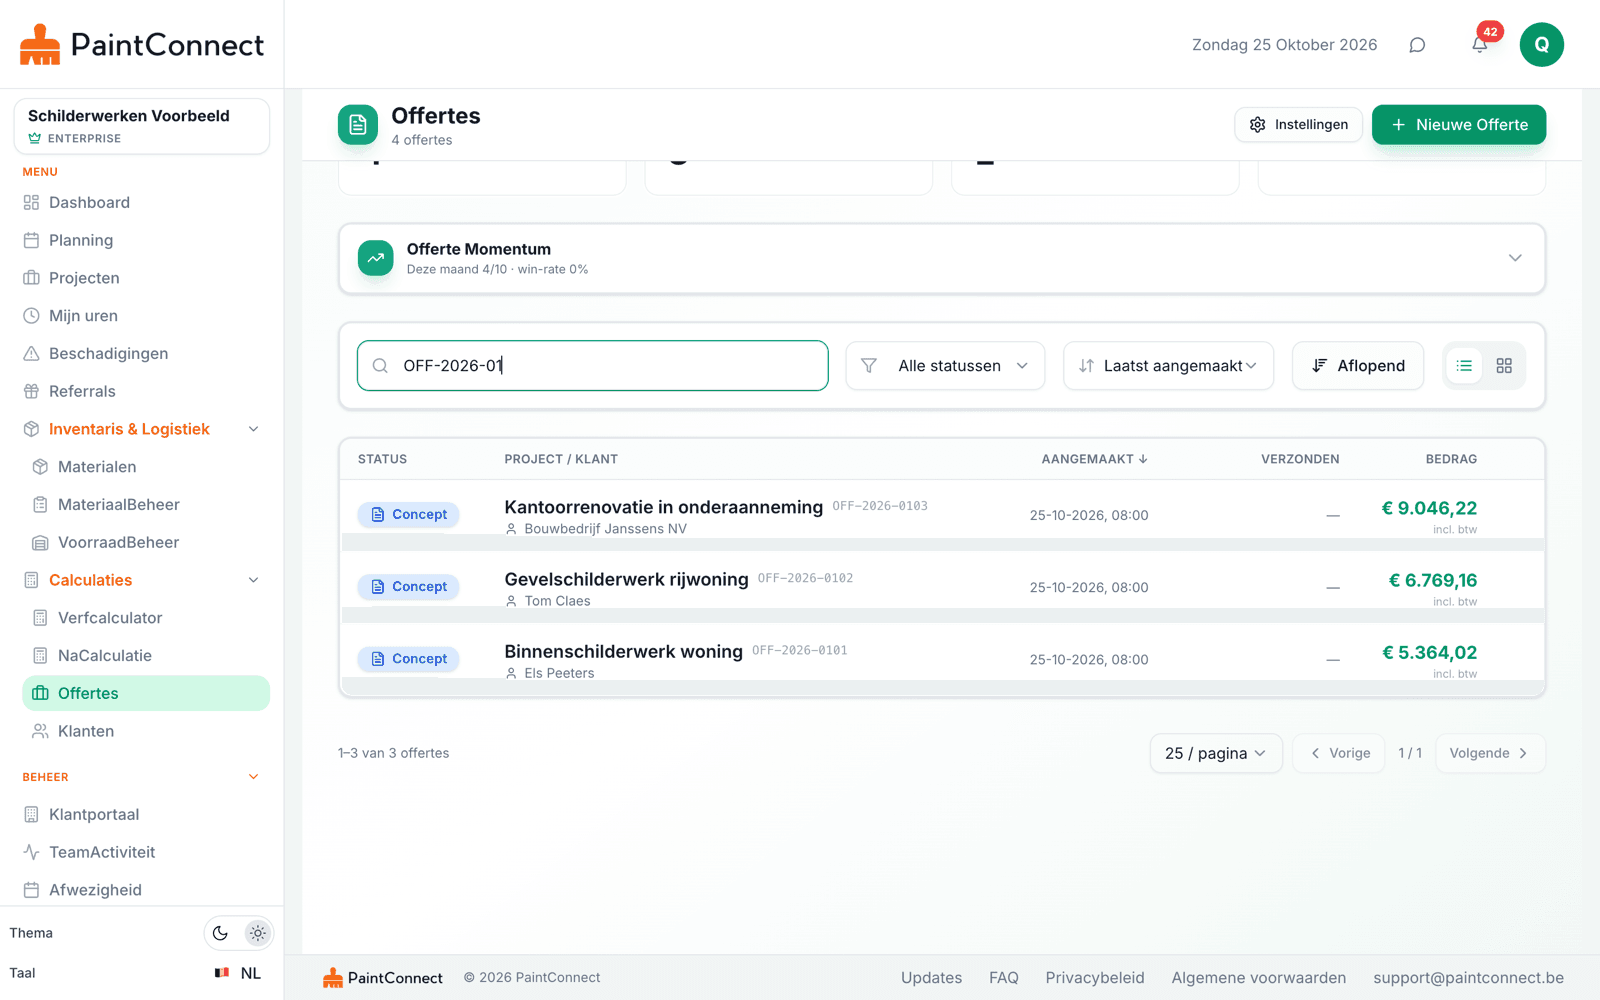Click the Volgende page button

coord(1490,753)
